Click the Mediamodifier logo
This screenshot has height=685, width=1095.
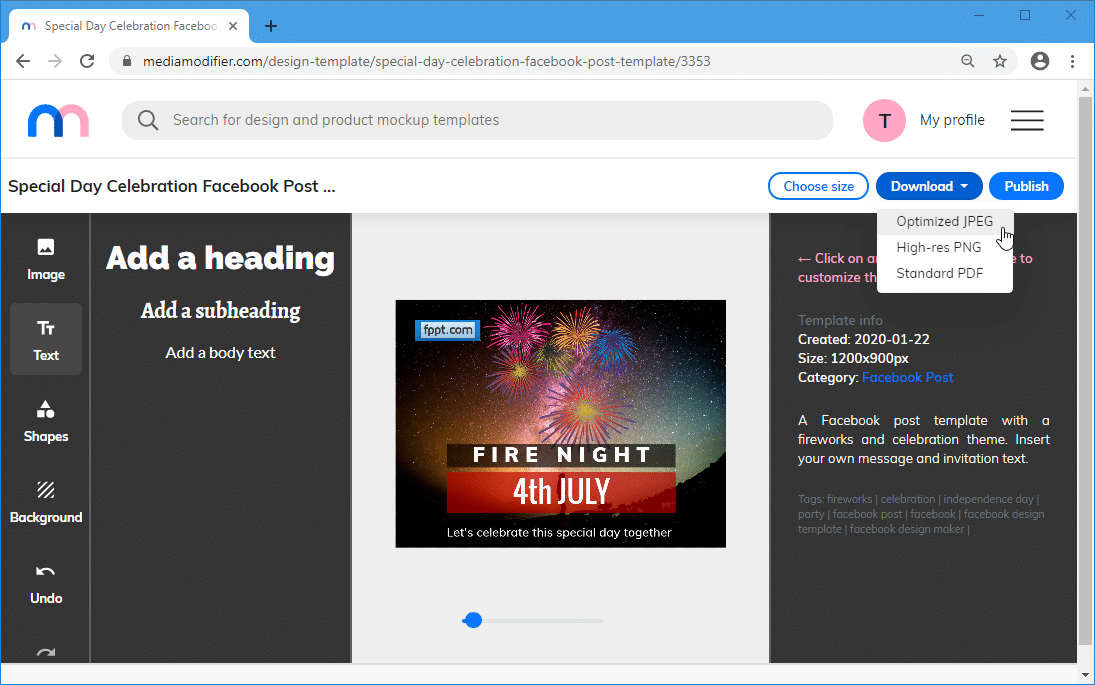point(58,120)
